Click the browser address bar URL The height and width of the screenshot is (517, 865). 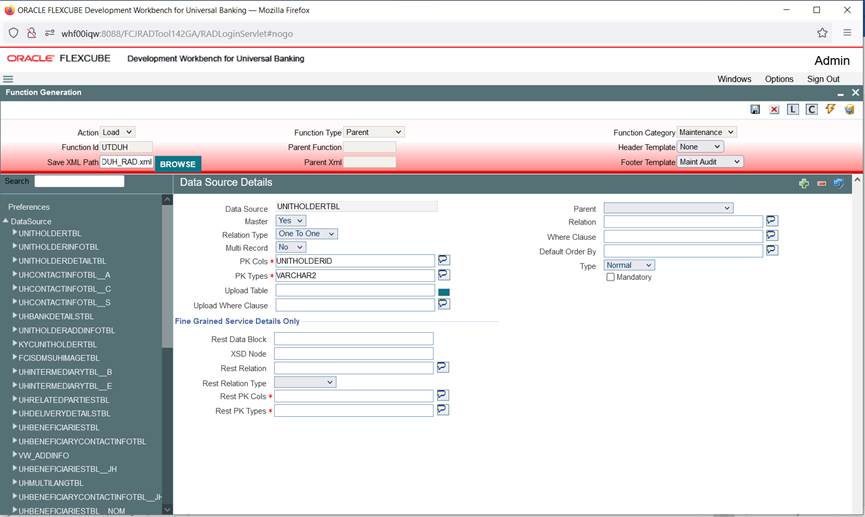177,34
